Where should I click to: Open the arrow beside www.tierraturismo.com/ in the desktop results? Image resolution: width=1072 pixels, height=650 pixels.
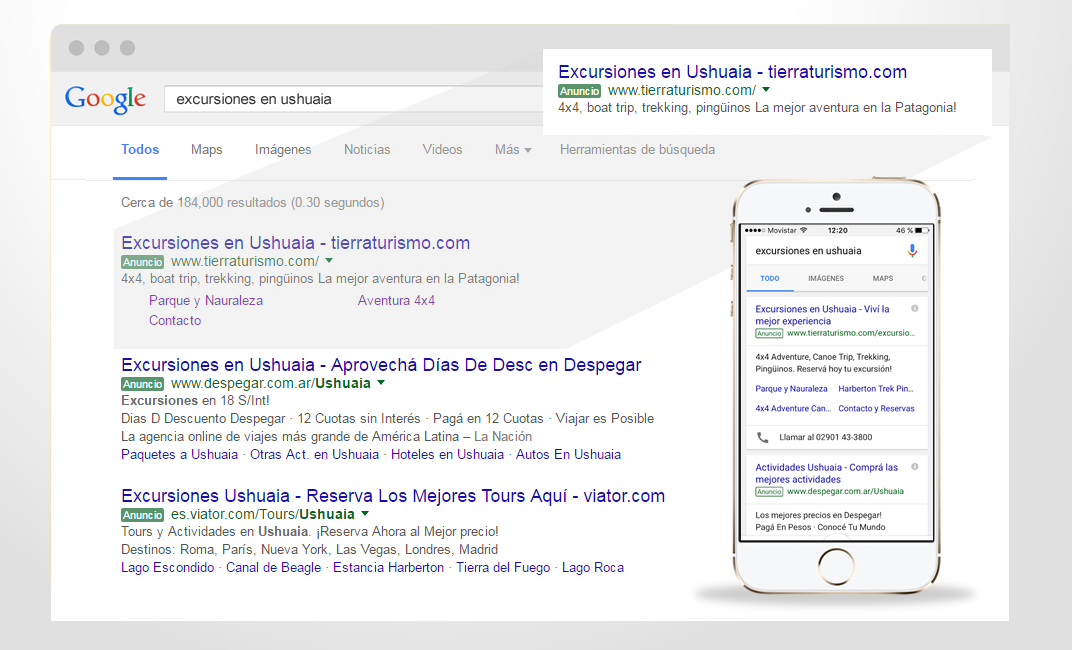pos(330,260)
